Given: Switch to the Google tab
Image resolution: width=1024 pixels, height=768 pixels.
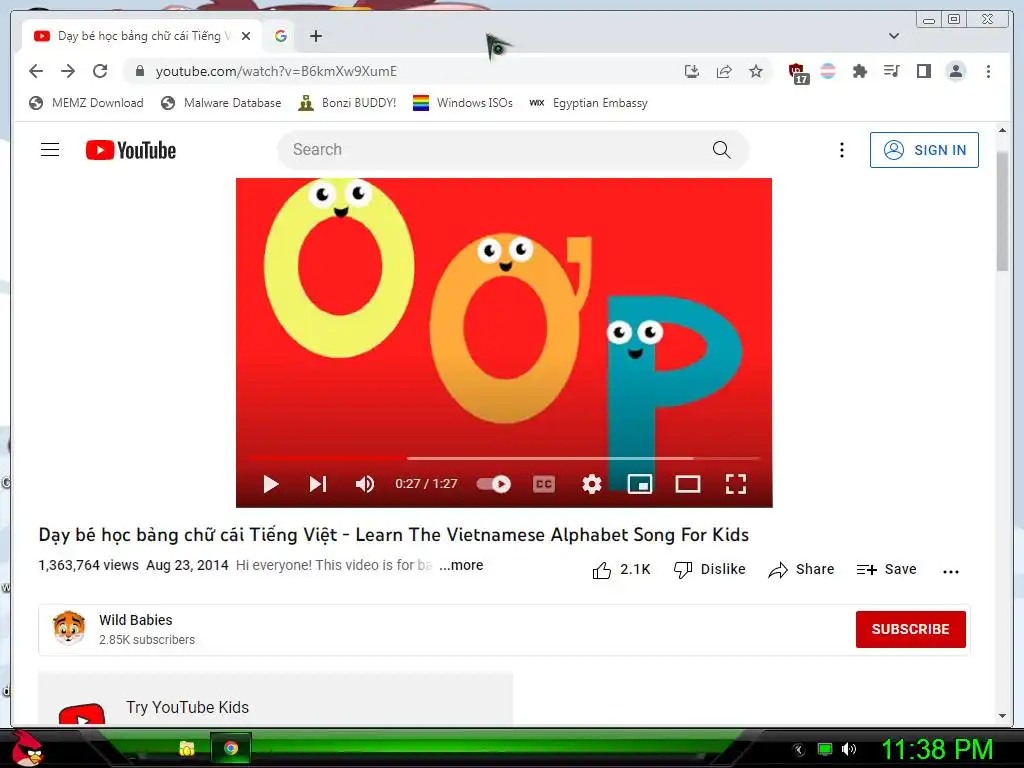Looking at the screenshot, I should 281,36.
